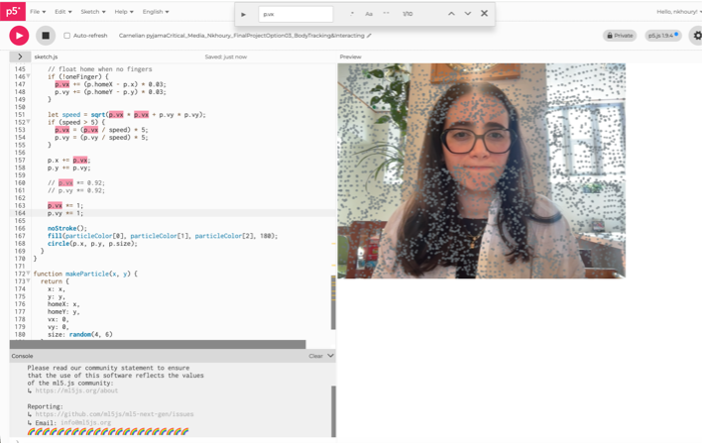The image size is (705, 446).
Task: Click the p5.js 1.9.4 version button
Action: (663, 36)
